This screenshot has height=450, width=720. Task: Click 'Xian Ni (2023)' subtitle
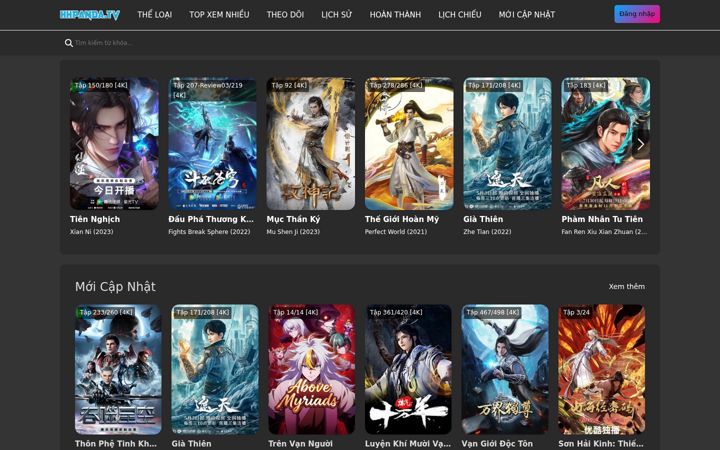point(91,232)
